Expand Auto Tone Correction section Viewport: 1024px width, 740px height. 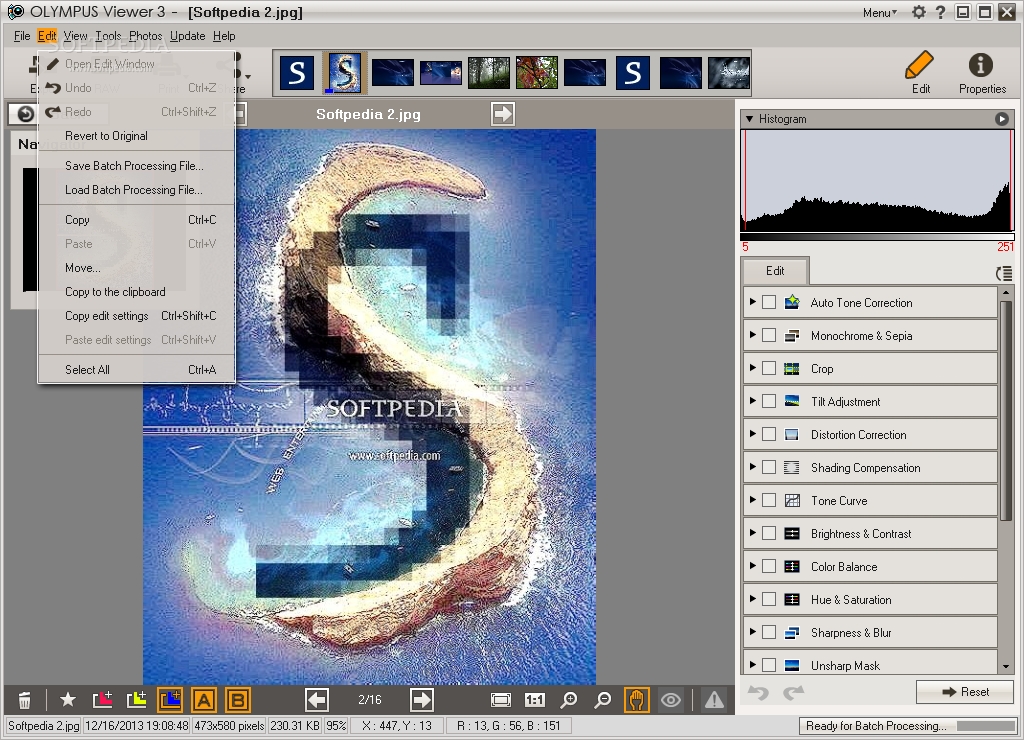click(x=752, y=302)
